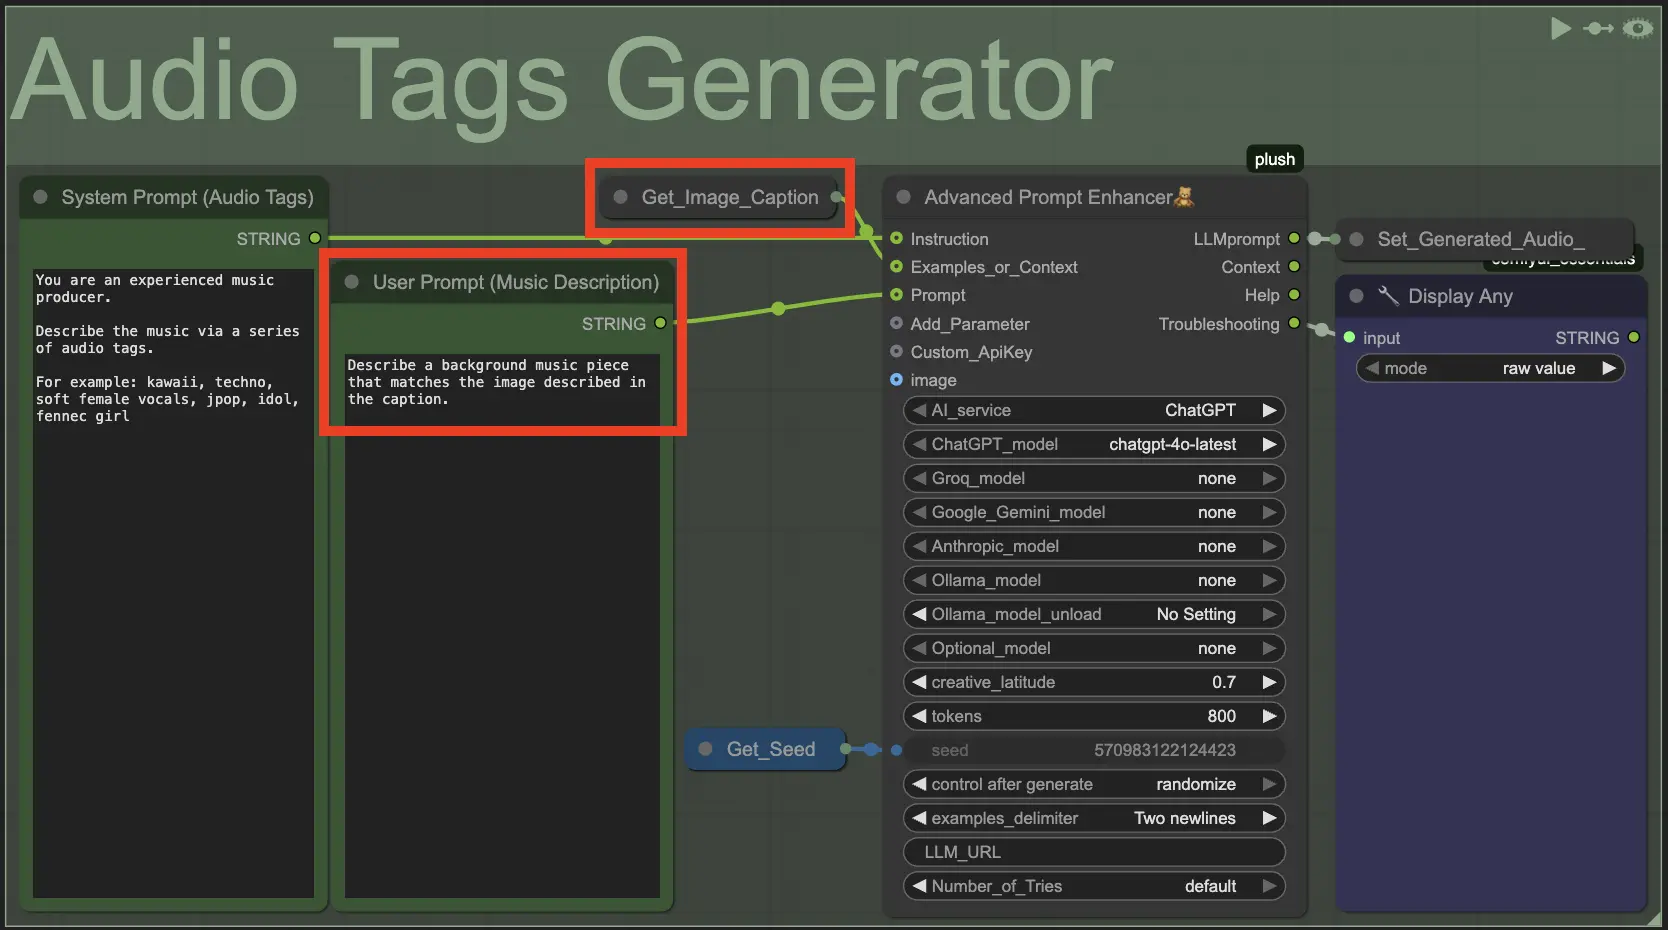This screenshot has height=930, width=1668.
Task: Toggle collapse dot on Get_Image_Caption node
Action: [x=620, y=197]
